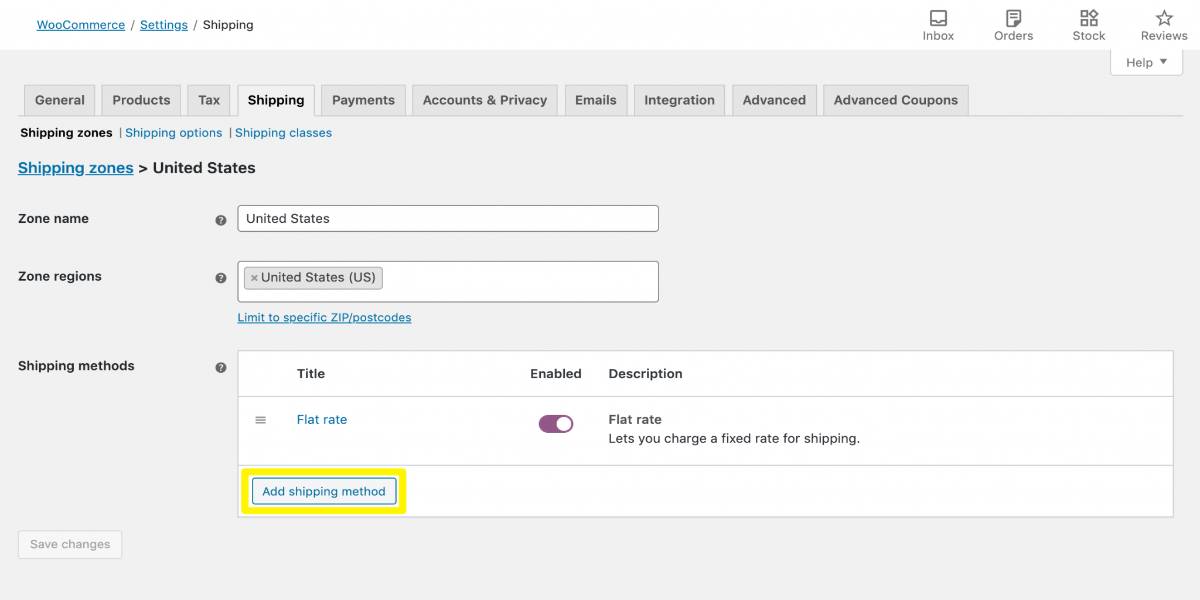This screenshot has width=1200, height=600.
Task: Open the Stock icon
Action: [1088, 19]
